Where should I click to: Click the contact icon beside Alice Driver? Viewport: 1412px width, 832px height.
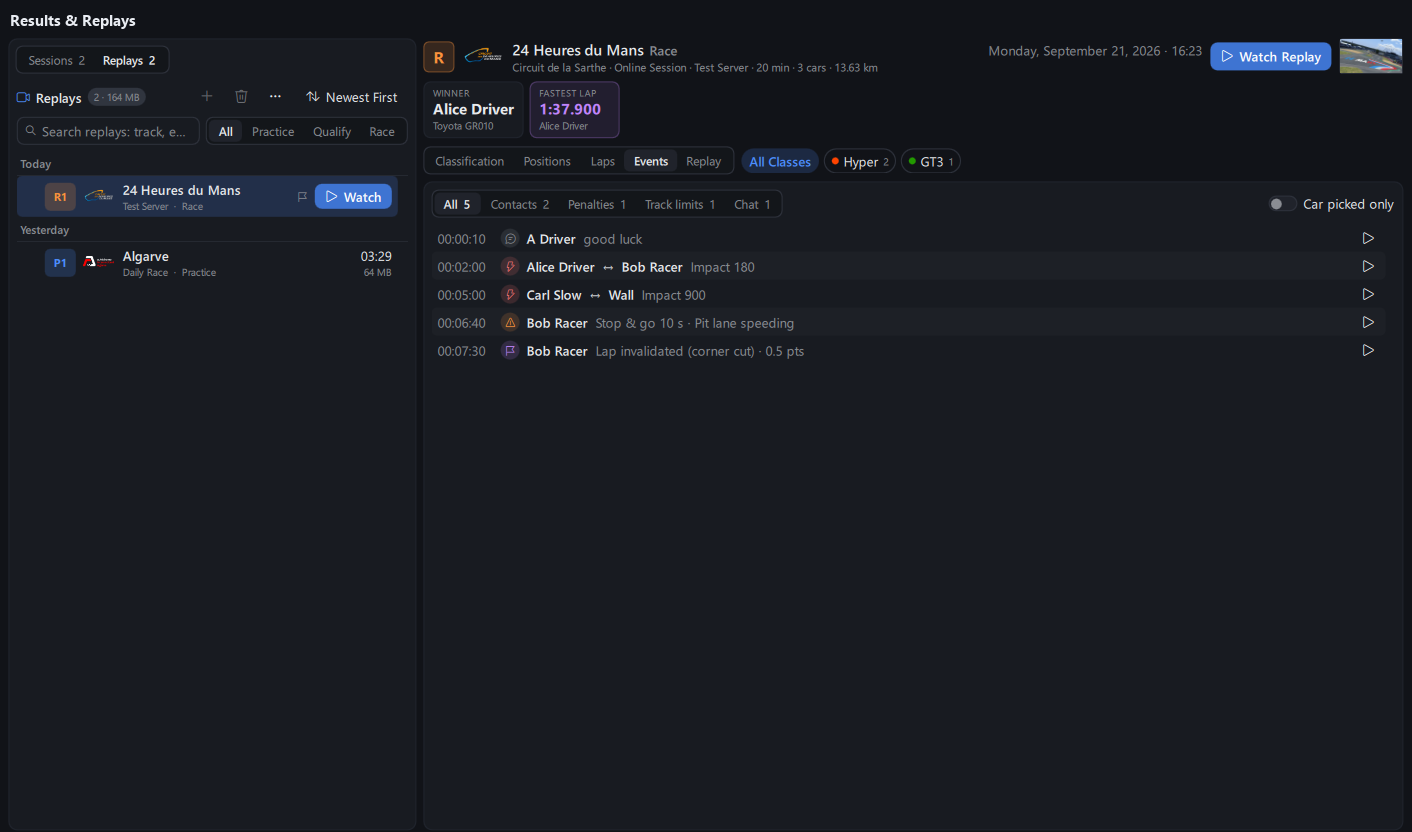(x=510, y=267)
